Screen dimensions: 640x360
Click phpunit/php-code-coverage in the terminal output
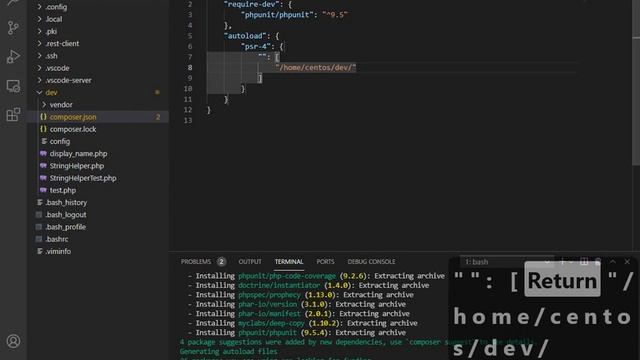pos(287,276)
